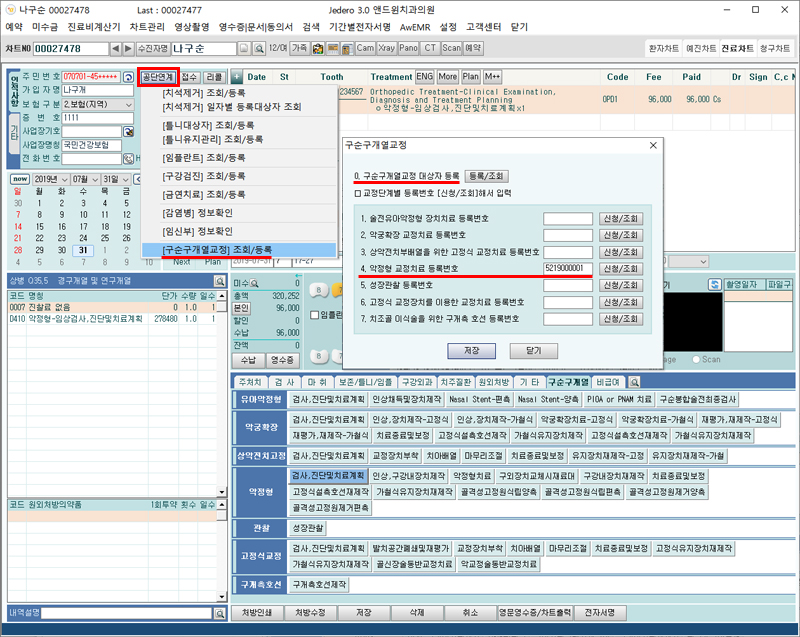Open 차트관리 in the top menu bar
Viewport: 800px width, 637px height.
coord(149,27)
